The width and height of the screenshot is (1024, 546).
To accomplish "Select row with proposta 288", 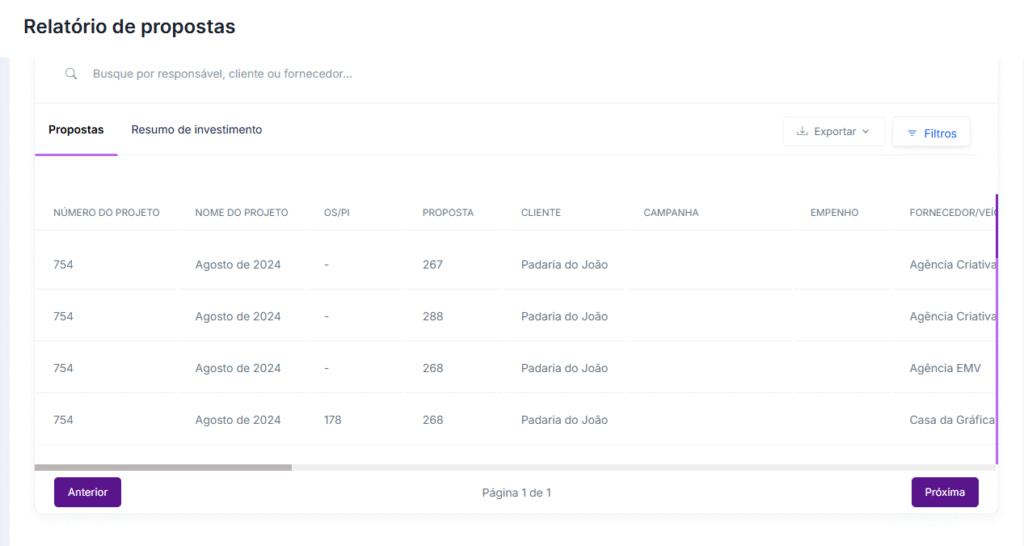I will pyautogui.click(x=432, y=317).
